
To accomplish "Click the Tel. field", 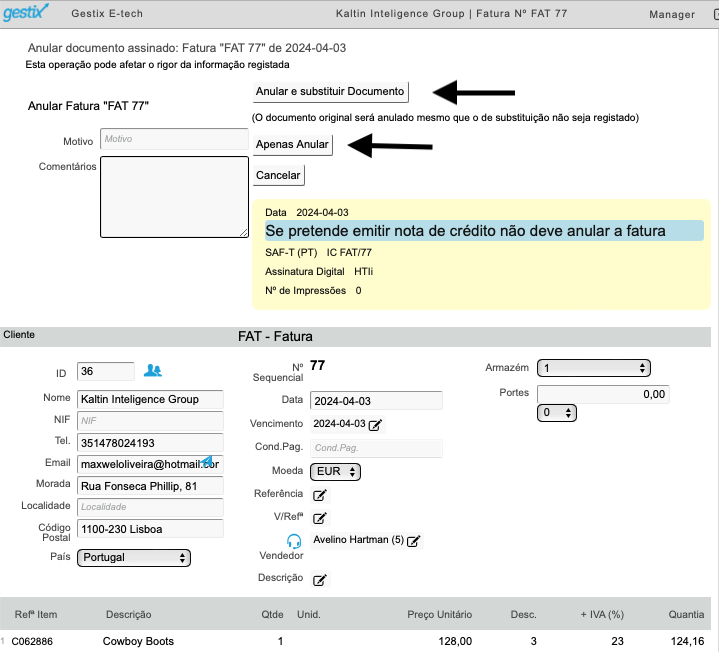I will click(150, 443).
